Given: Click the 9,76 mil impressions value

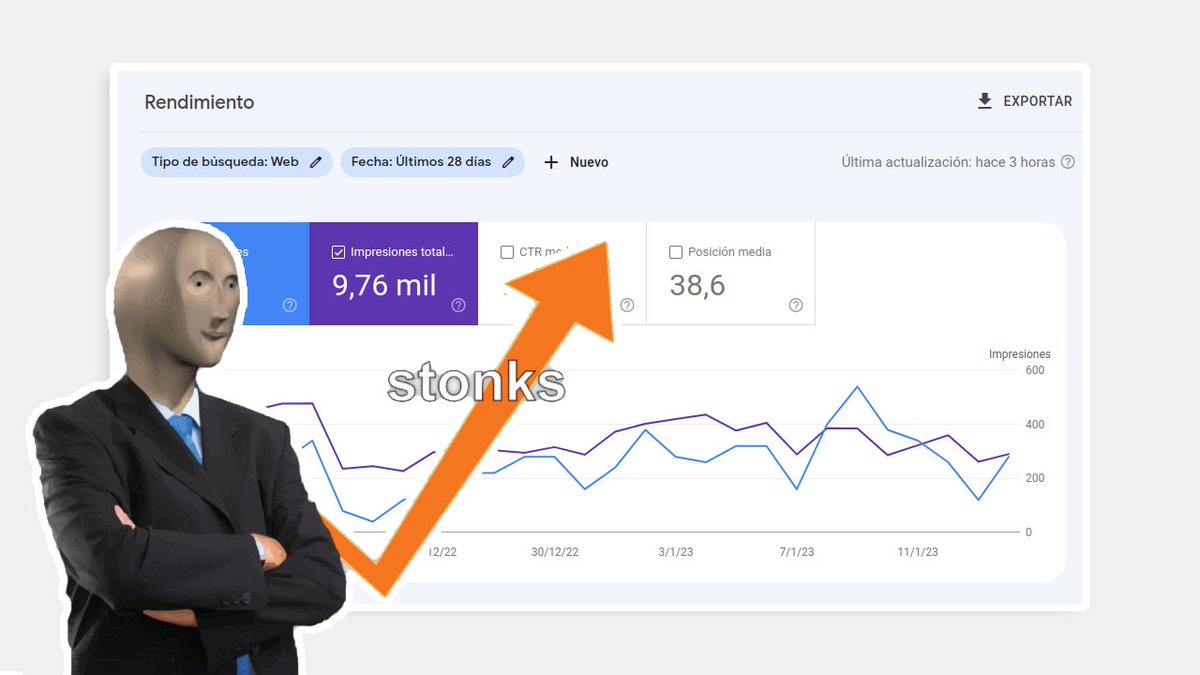Looking at the screenshot, I should point(385,285).
